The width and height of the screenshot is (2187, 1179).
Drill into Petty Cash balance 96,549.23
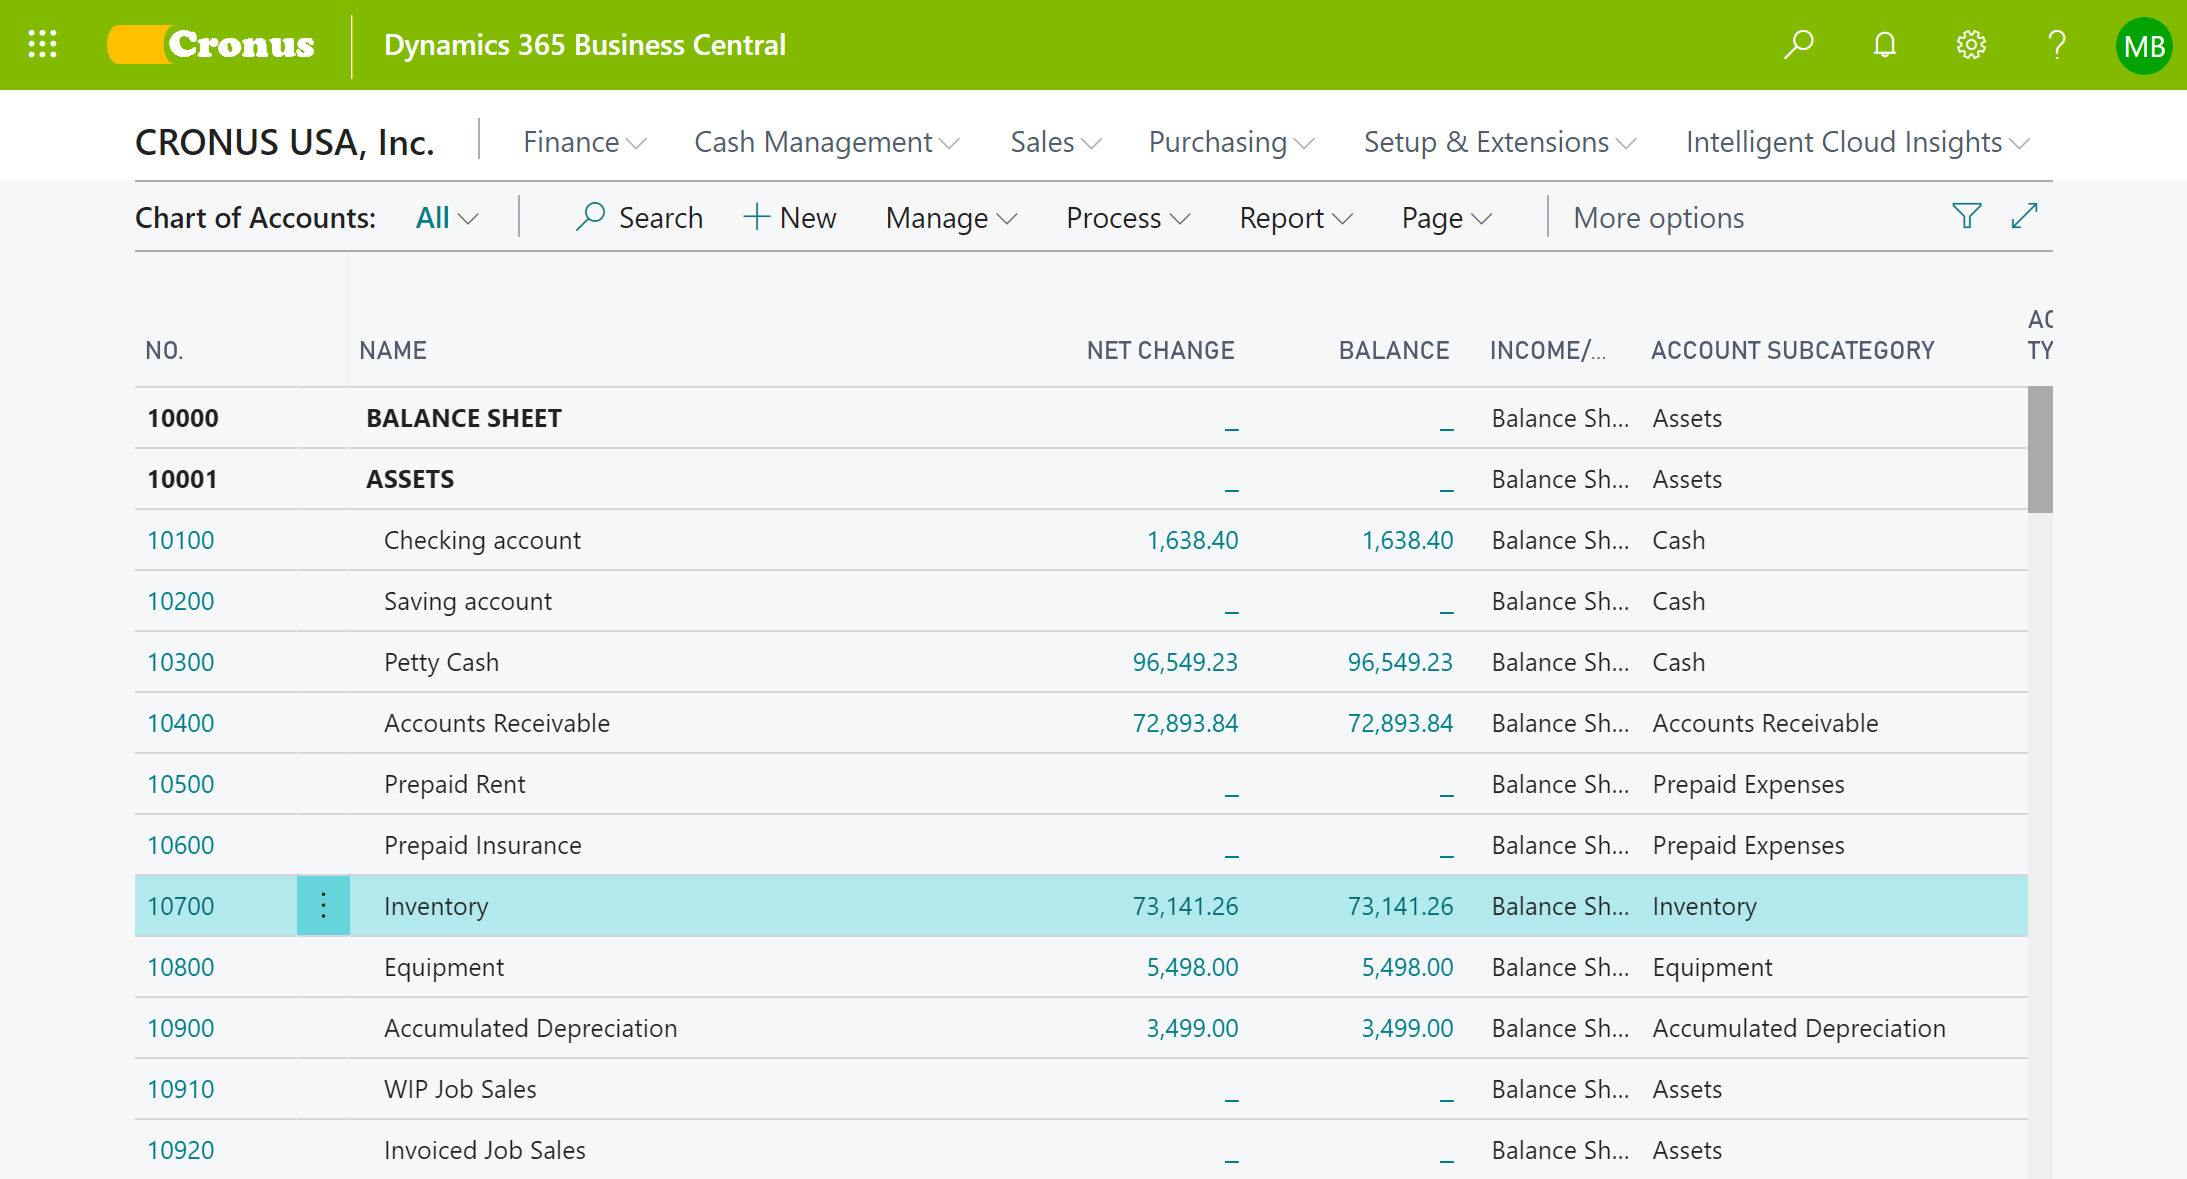[x=1400, y=662]
